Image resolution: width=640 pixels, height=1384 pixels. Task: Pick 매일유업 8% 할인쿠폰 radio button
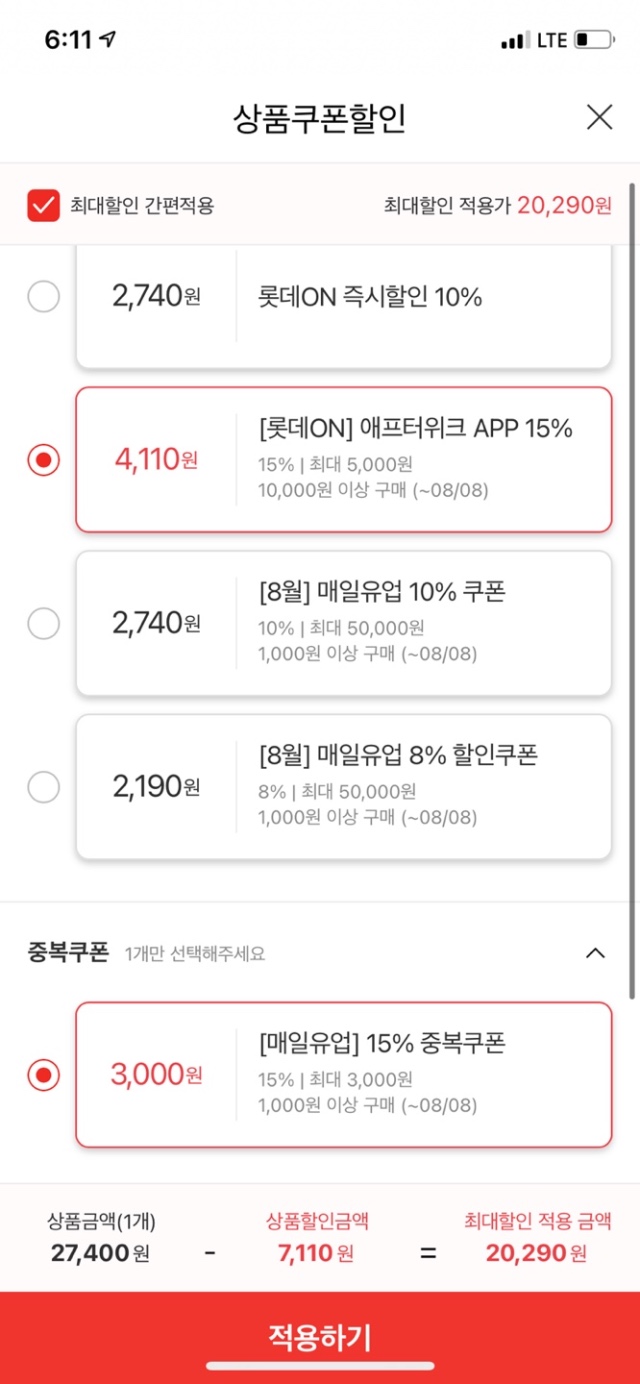[x=43, y=787]
